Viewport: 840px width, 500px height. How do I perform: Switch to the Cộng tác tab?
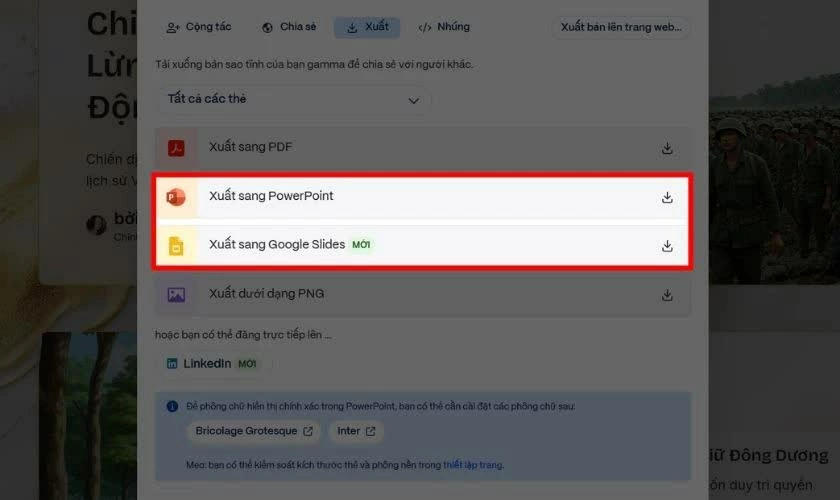(199, 27)
